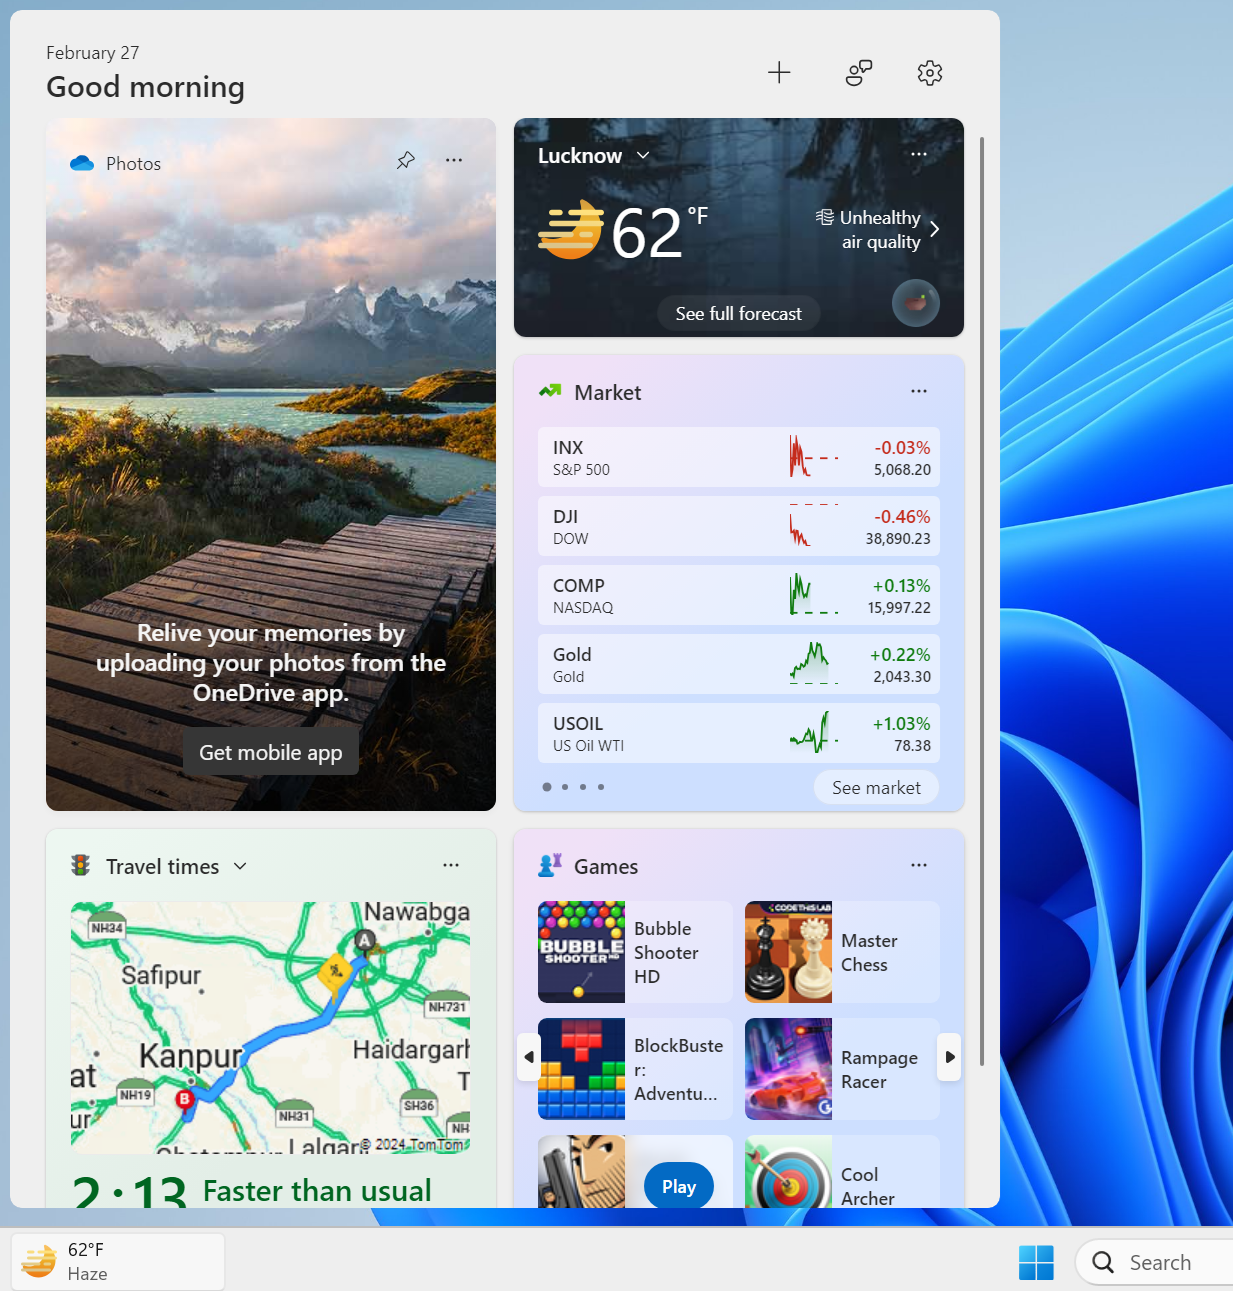The width and height of the screenshot is (1233, 1291).
Task: Click the round avatar in the weather card
Action: pos(916,302)
